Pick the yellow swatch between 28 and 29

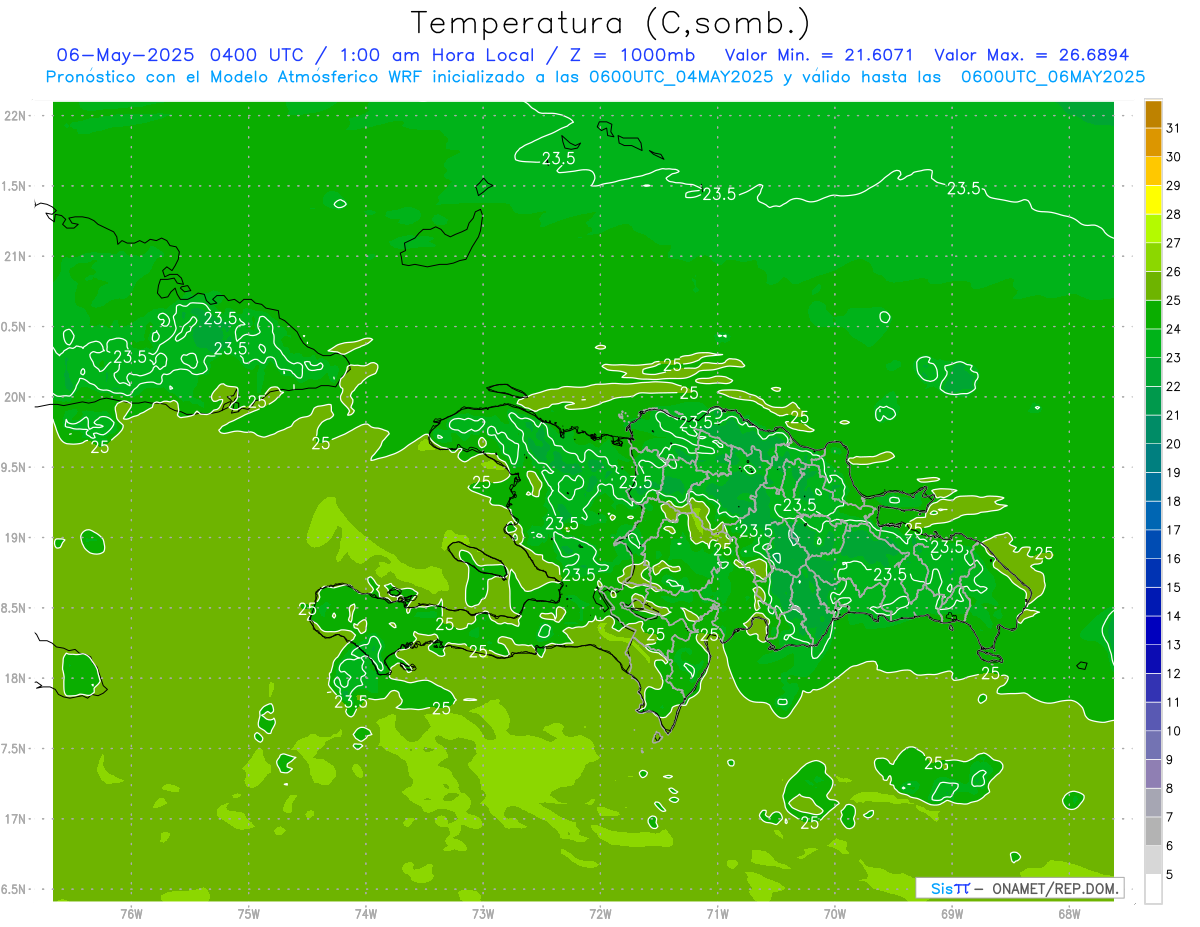tap(1153, 200)
